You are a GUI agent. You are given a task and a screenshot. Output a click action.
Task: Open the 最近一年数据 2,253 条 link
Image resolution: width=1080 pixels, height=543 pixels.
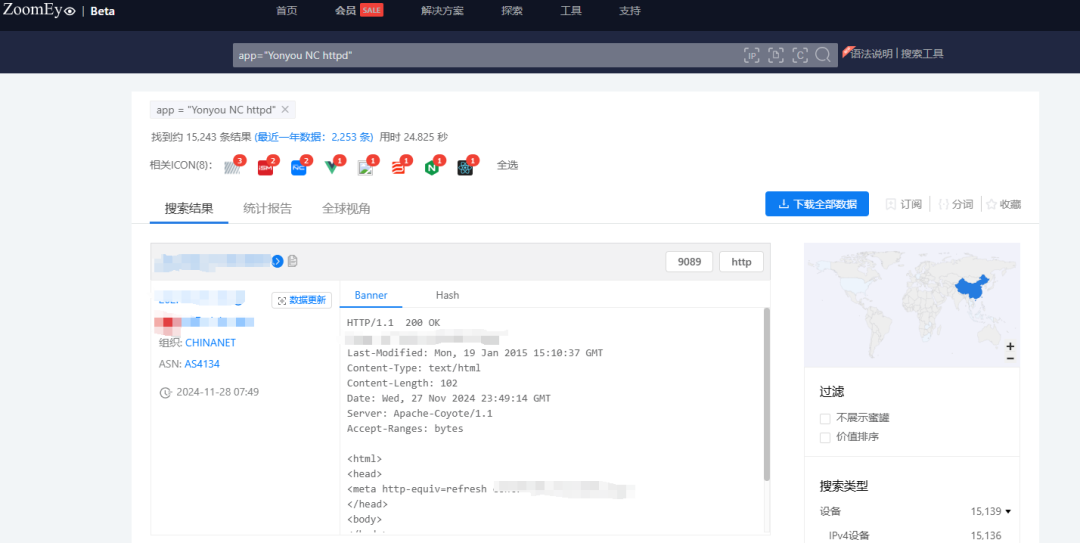click(315, 137)
